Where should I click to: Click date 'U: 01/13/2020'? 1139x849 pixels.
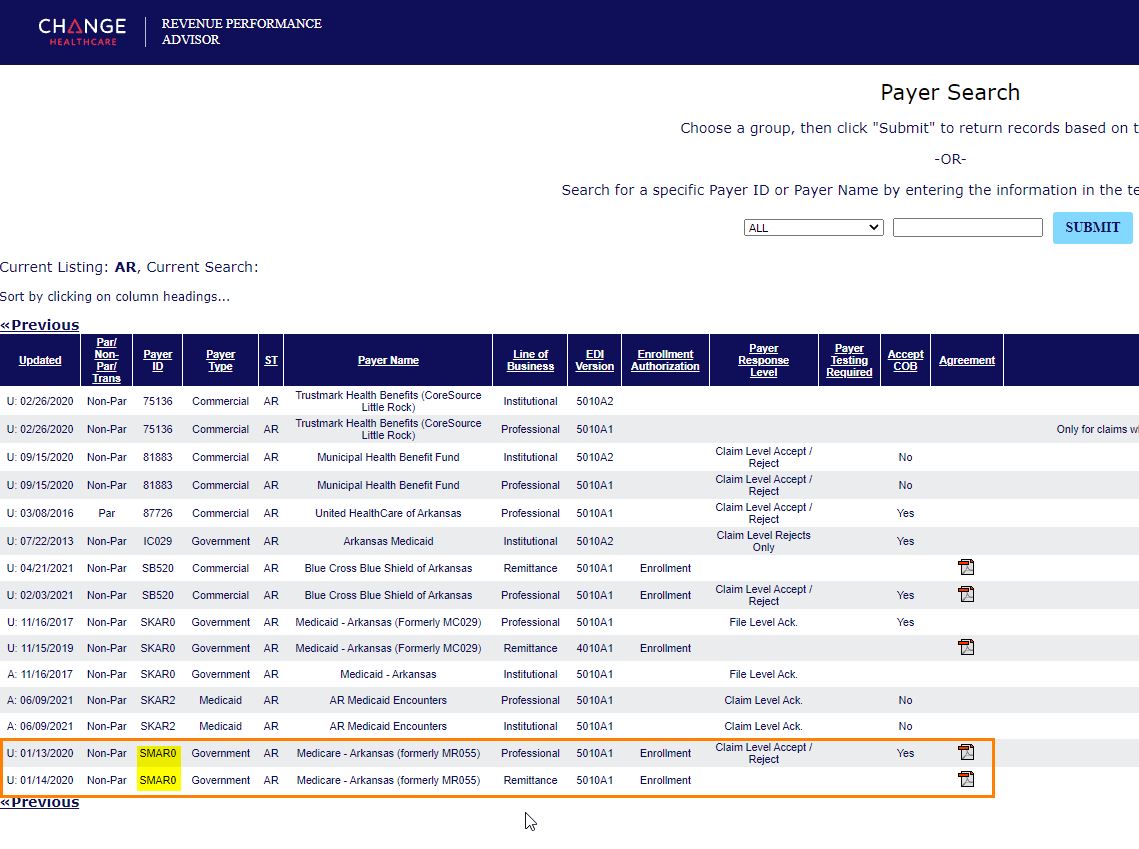tap(40, 753)
